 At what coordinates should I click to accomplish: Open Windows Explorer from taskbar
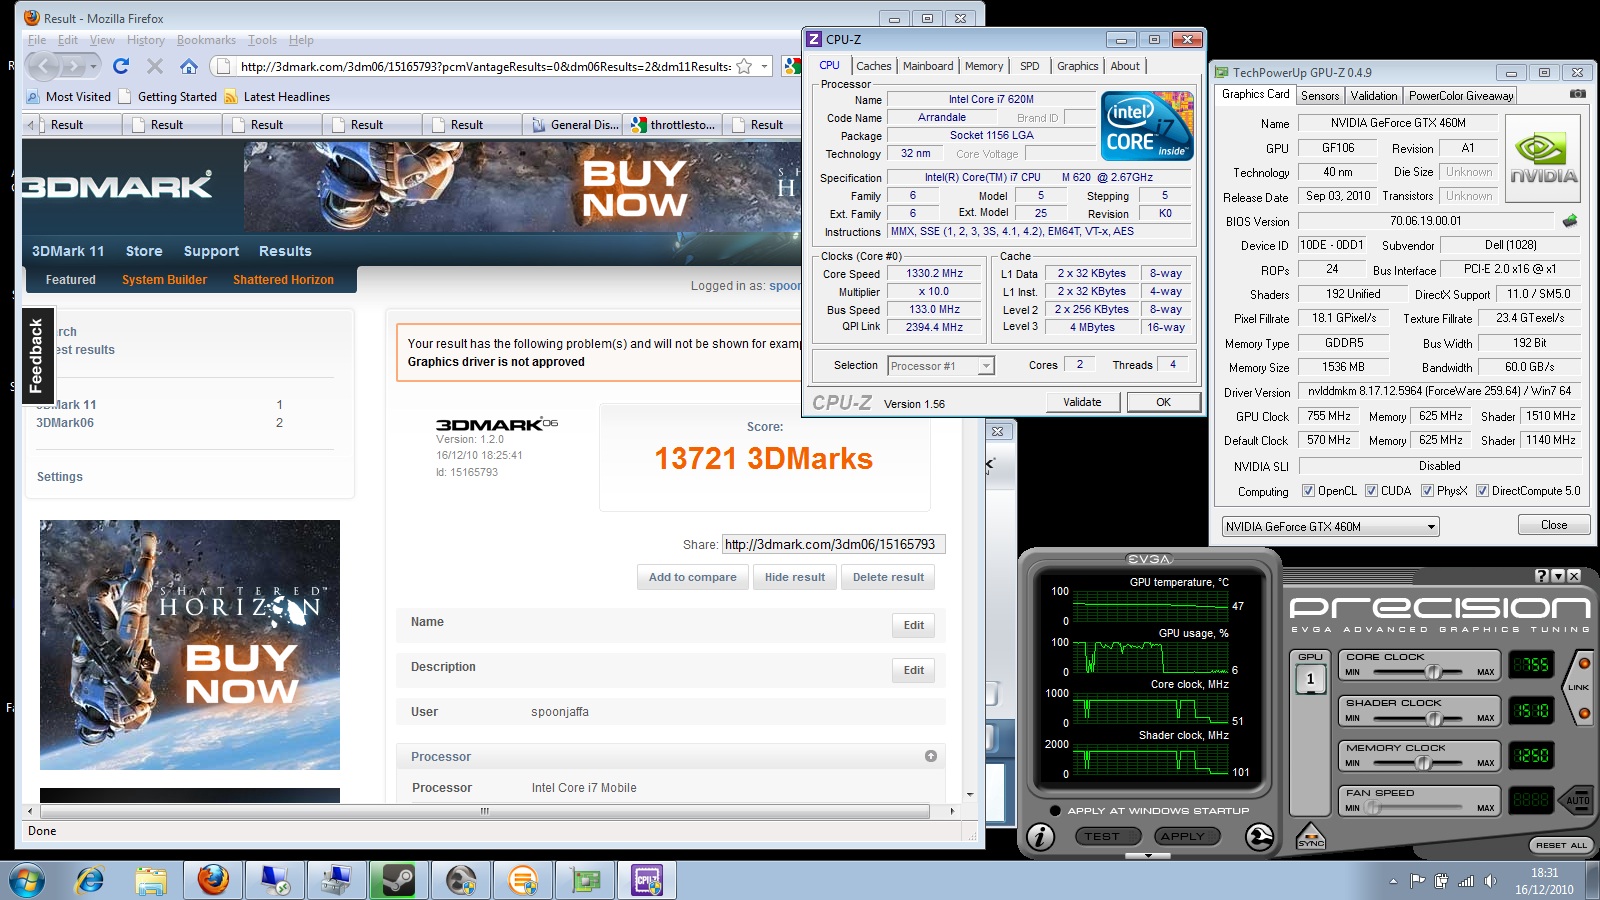[x=151, y=880]
